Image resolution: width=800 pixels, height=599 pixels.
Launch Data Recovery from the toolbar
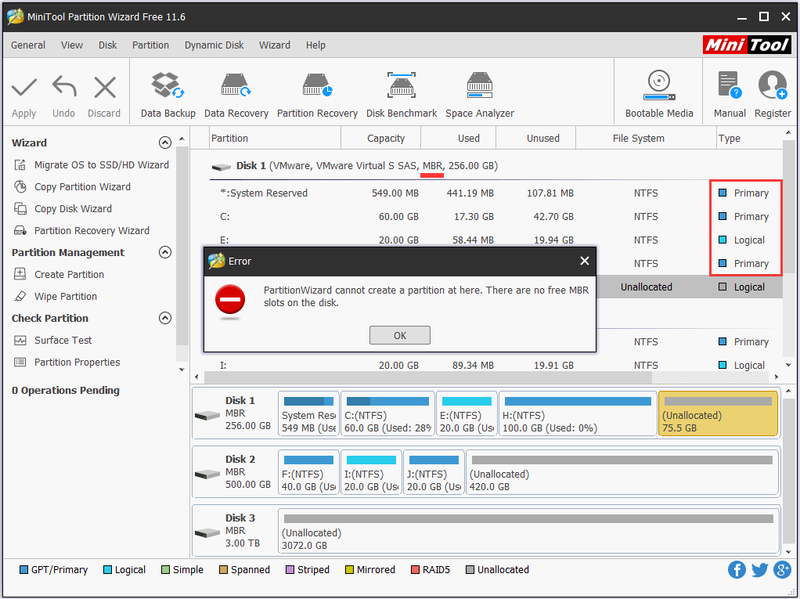[236, 95]
